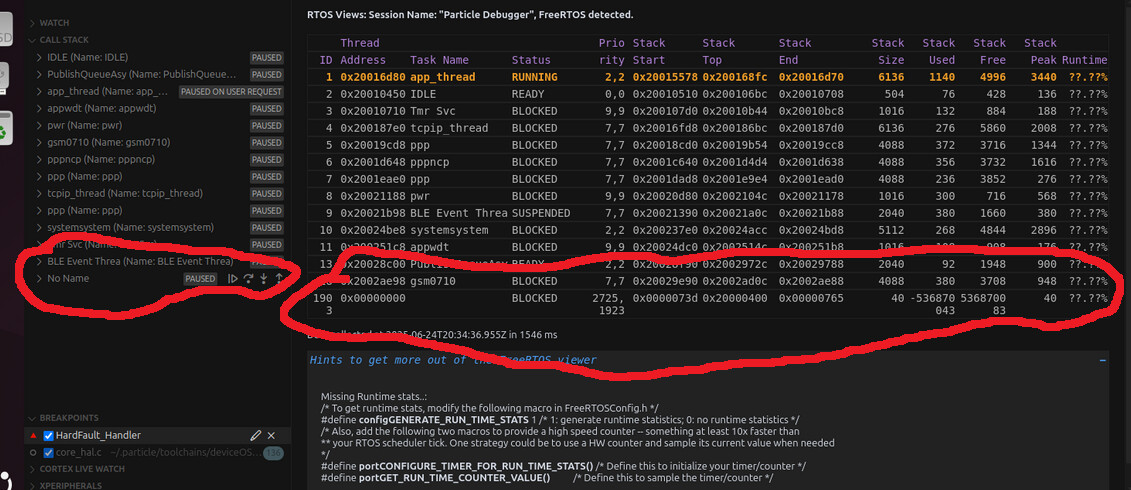Click the Stack Peak column header
Viewport: 1131px width, 490px height.
tap(1040, 51)
